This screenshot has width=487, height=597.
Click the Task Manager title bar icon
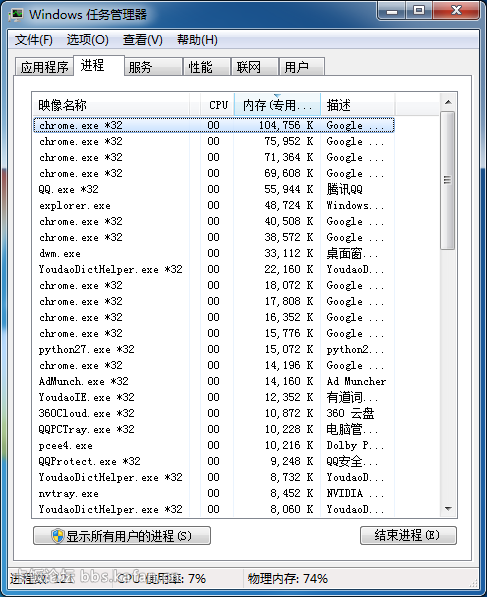tap(17, 14)
